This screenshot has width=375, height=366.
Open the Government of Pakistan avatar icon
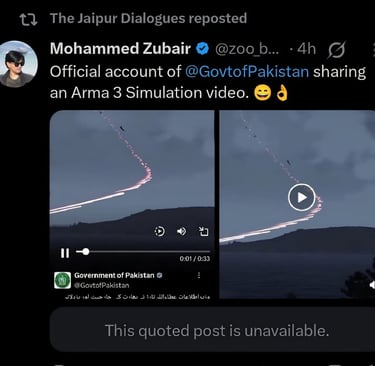[x=62, y=280]
